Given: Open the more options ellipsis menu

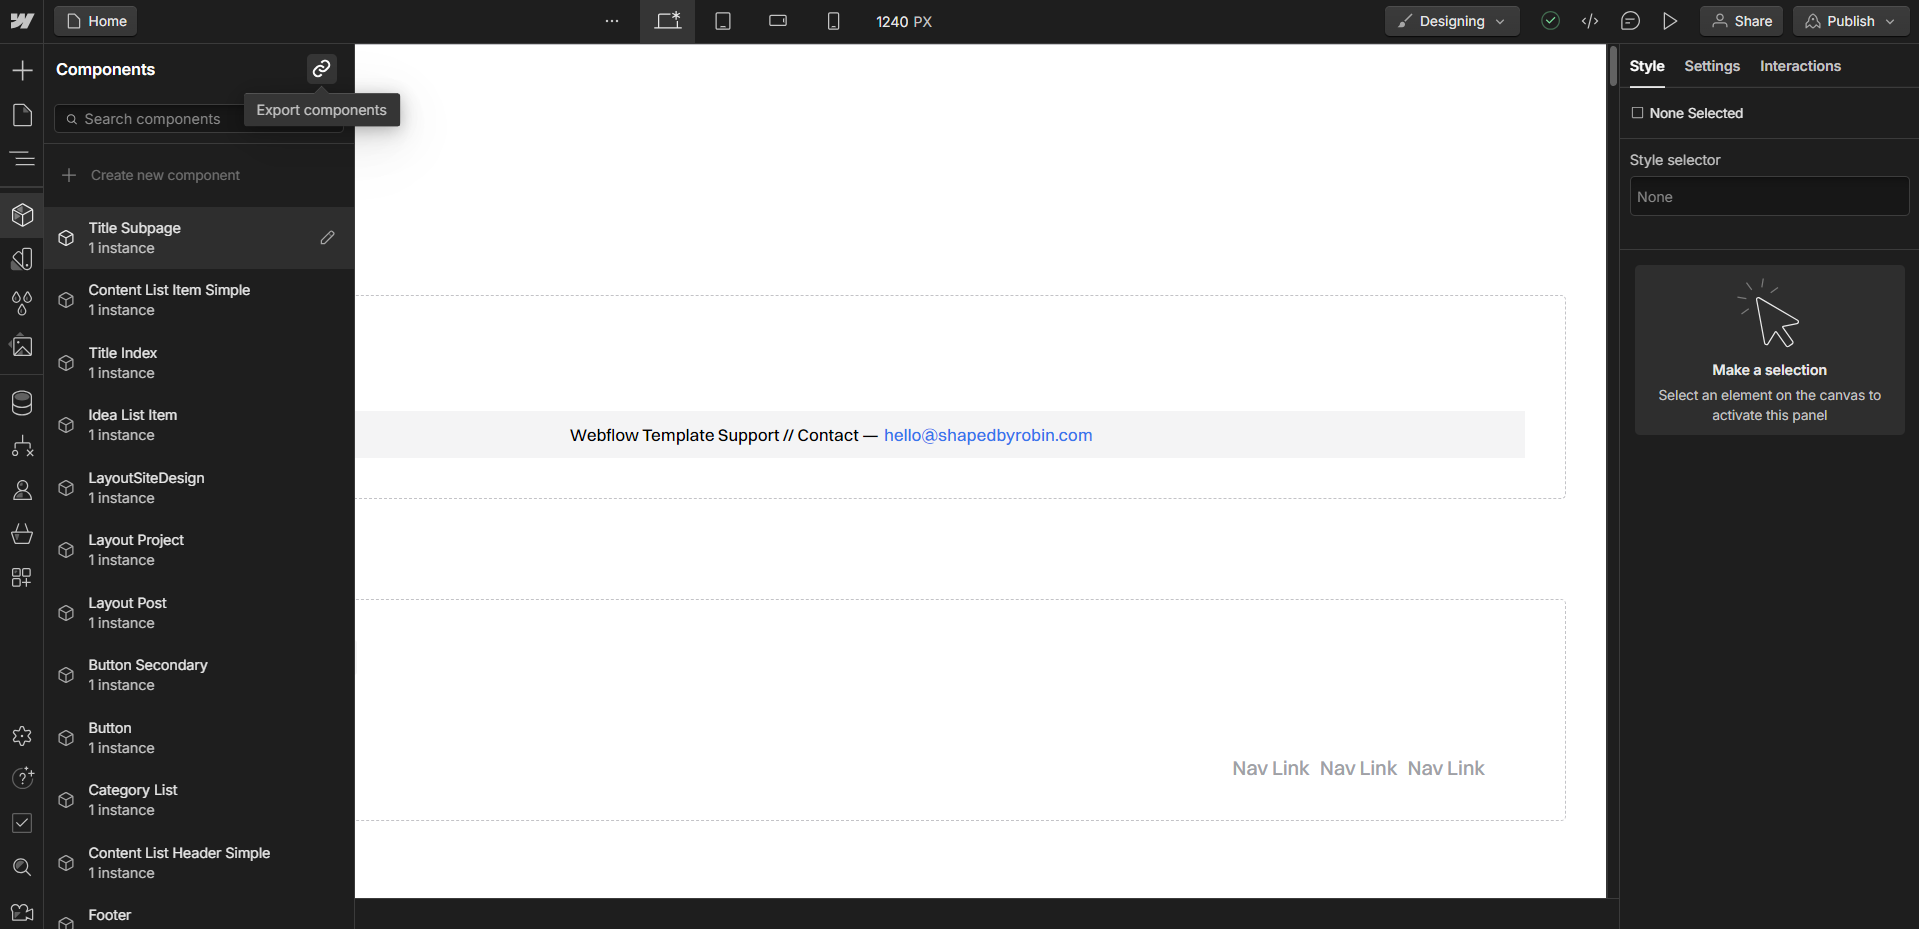Looking at the screenshot, I should 611,20.
